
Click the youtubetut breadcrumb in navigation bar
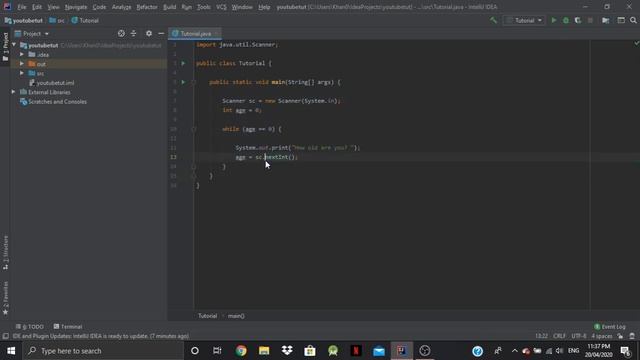pyautogui.click(x=24, y=20)
